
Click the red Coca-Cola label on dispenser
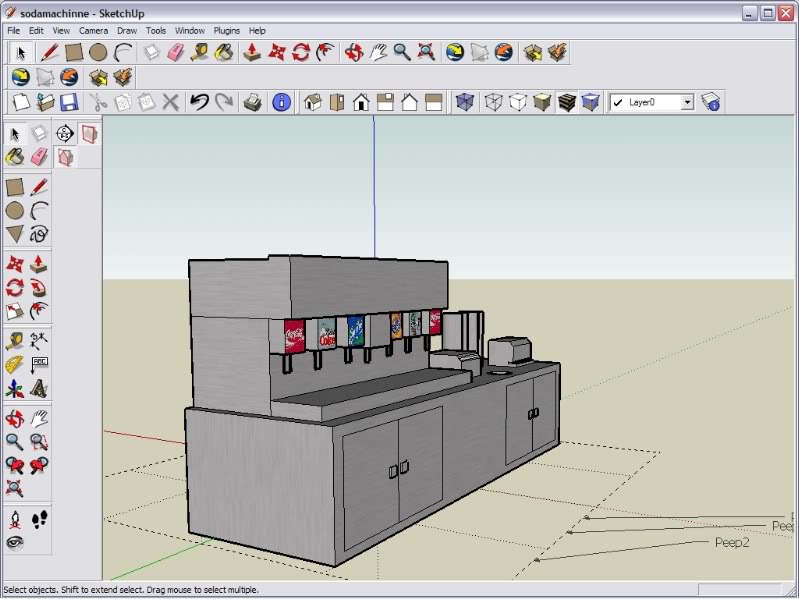pos(295,336)
